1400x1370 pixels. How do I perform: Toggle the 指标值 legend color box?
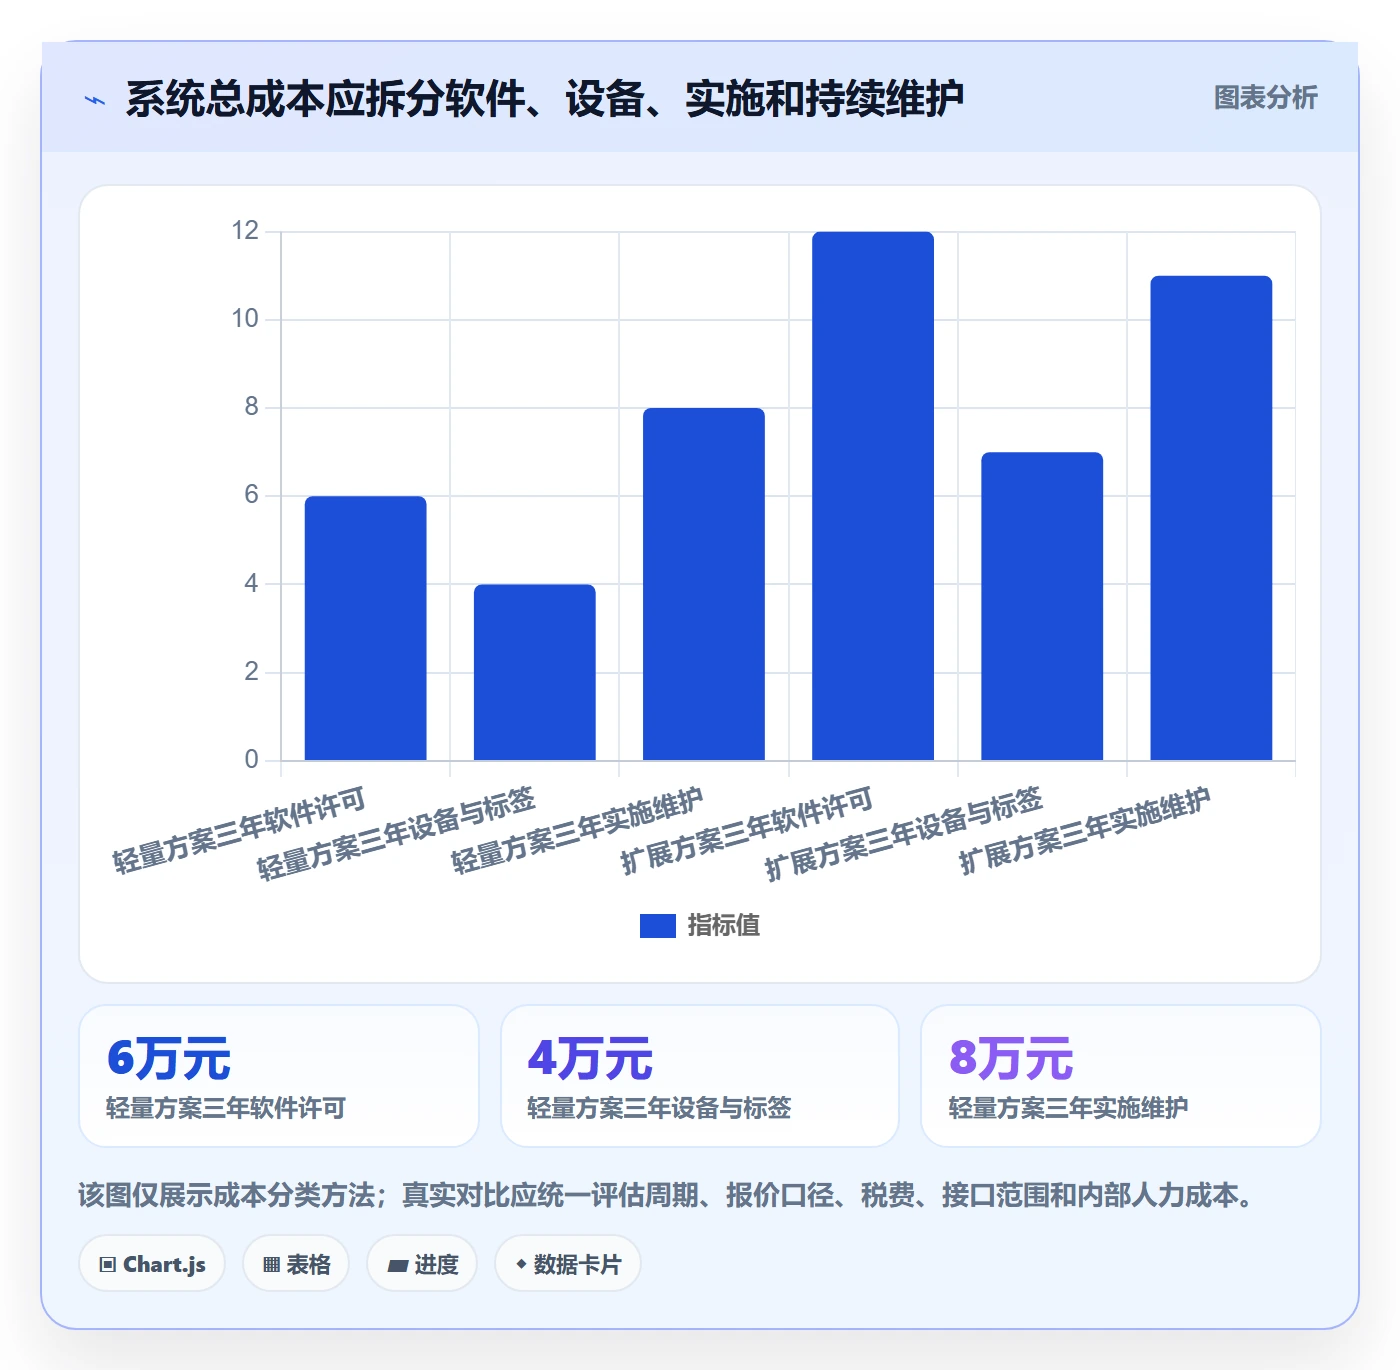tap(657, 926)
